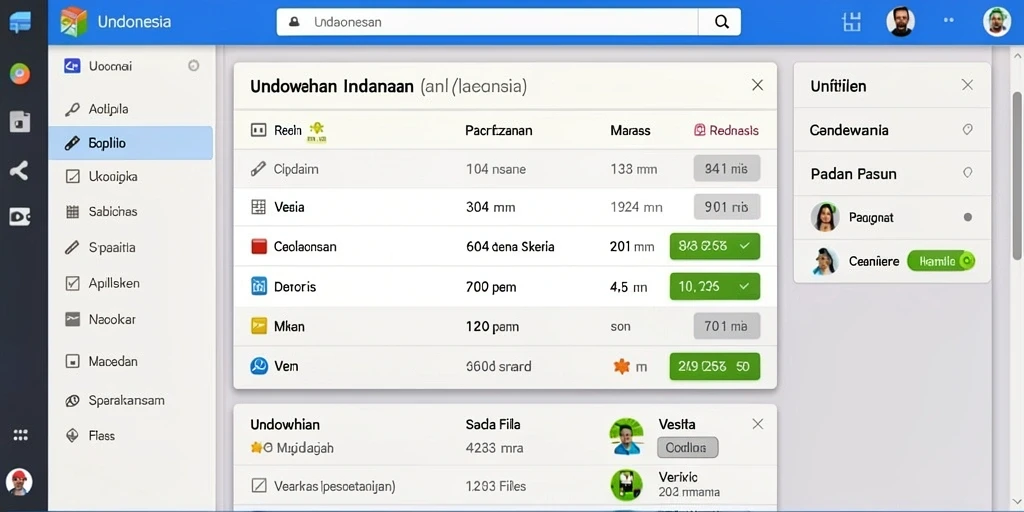Open the Ceaniiere contact avatar

[x=825, y=261]
